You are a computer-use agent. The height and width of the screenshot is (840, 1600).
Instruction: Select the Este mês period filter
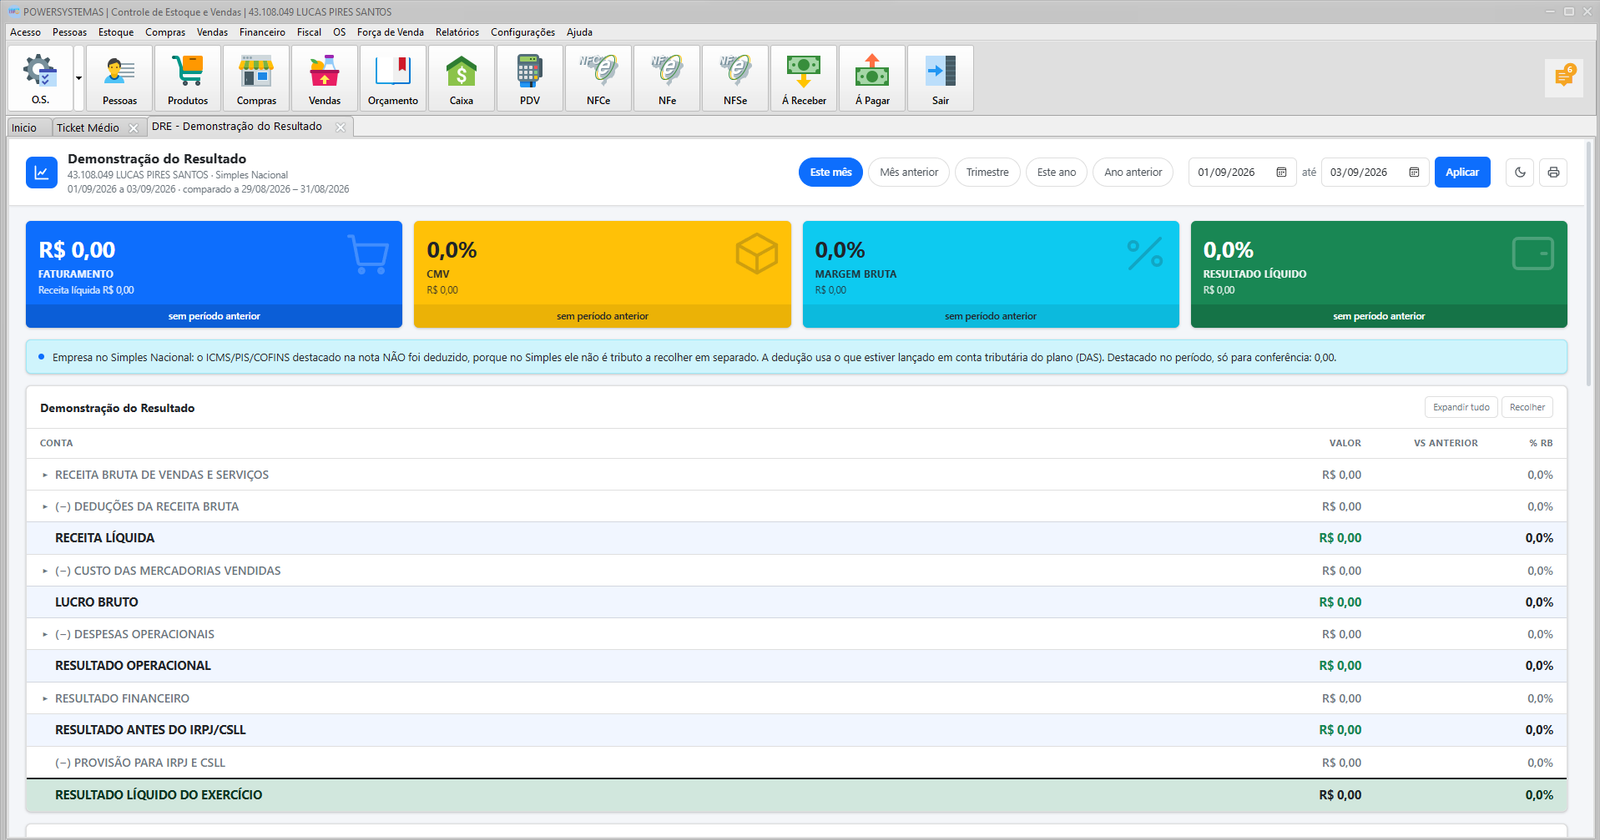831,172
